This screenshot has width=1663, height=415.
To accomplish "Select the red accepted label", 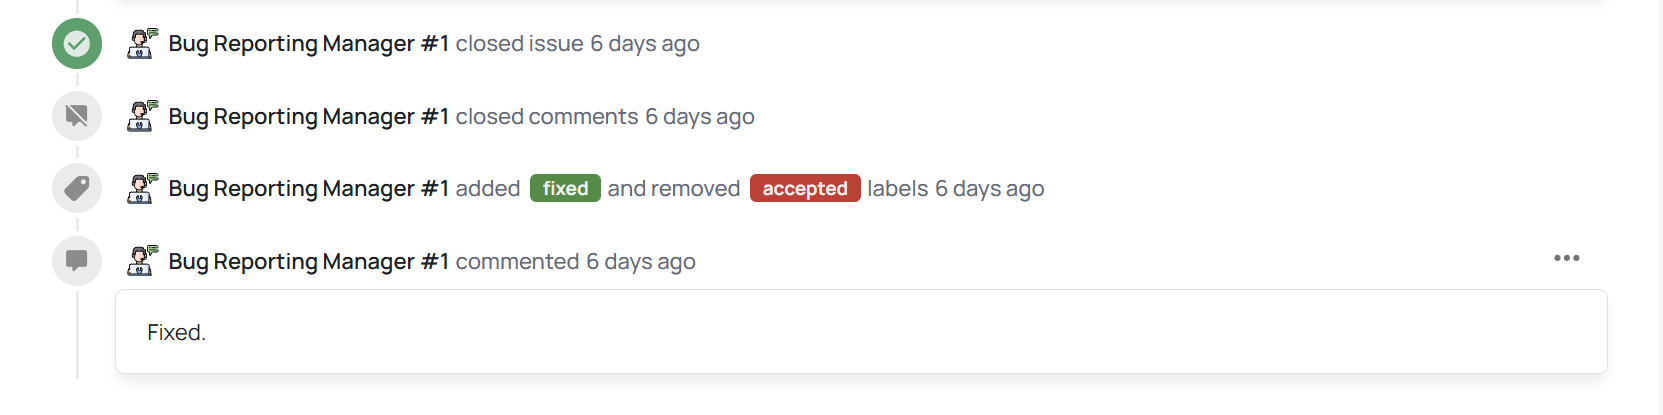I will tap(805, 188).
